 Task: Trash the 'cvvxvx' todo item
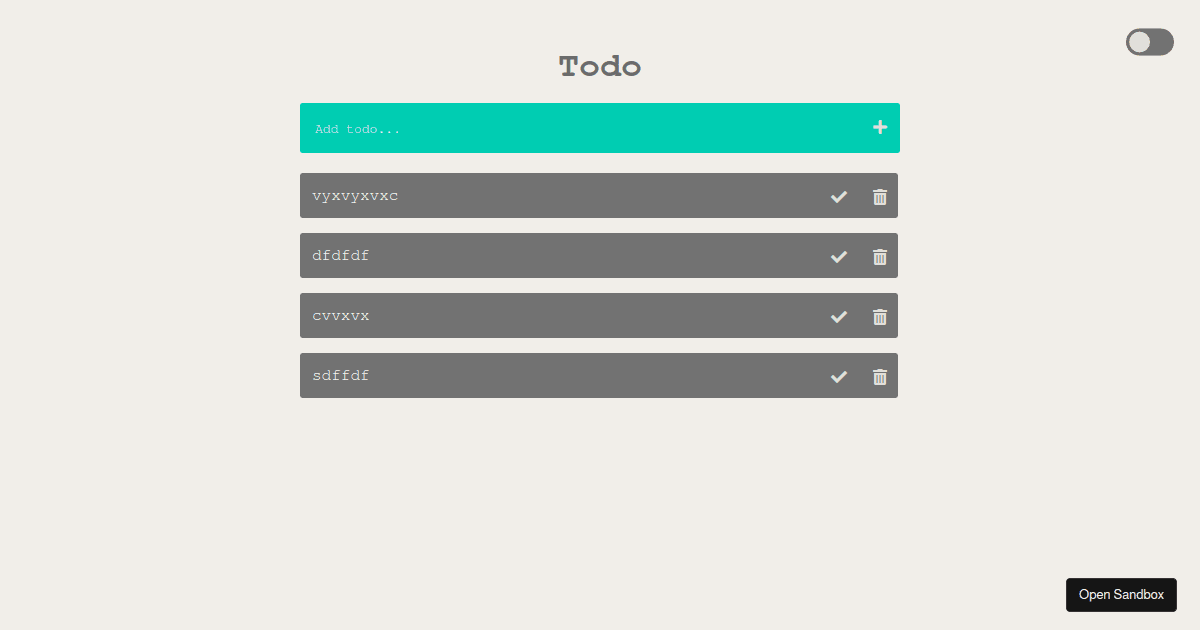click(880, 317)
